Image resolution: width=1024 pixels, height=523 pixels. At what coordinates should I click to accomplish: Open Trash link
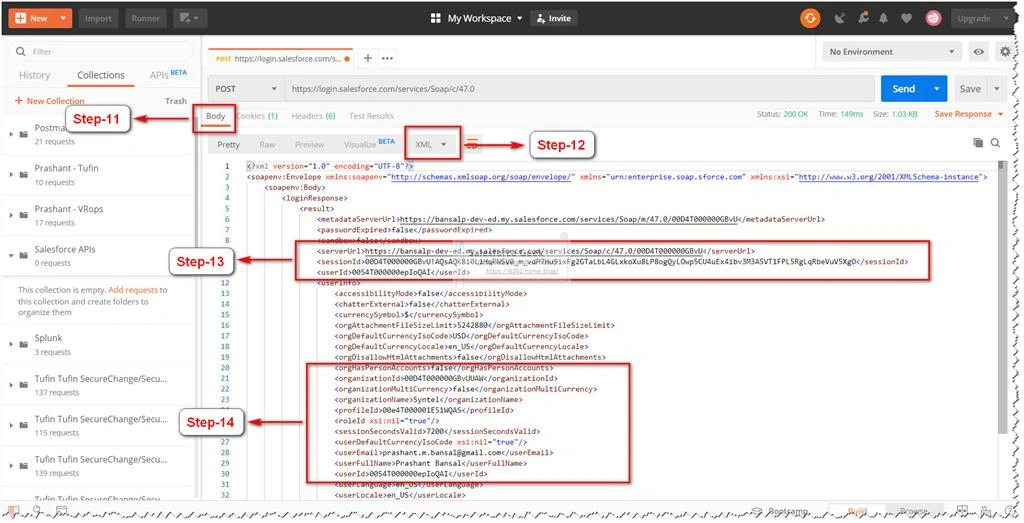pyautogui.click(x=176, y=101)
